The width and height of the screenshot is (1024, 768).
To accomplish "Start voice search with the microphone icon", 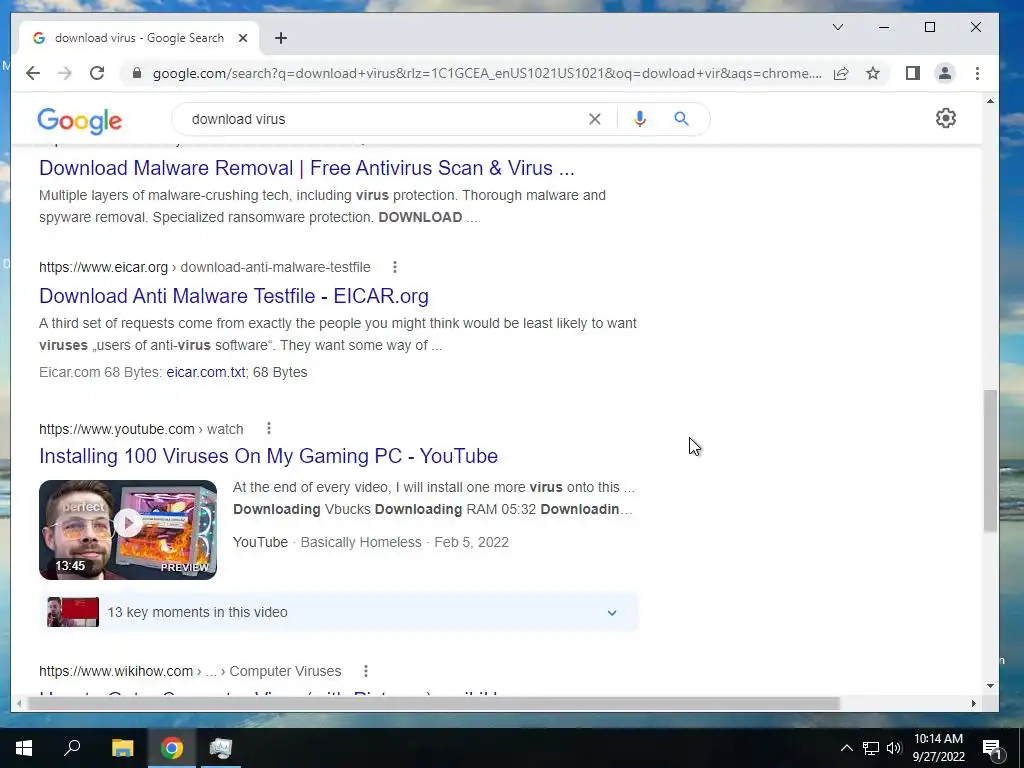I will [x=639, y=119].
